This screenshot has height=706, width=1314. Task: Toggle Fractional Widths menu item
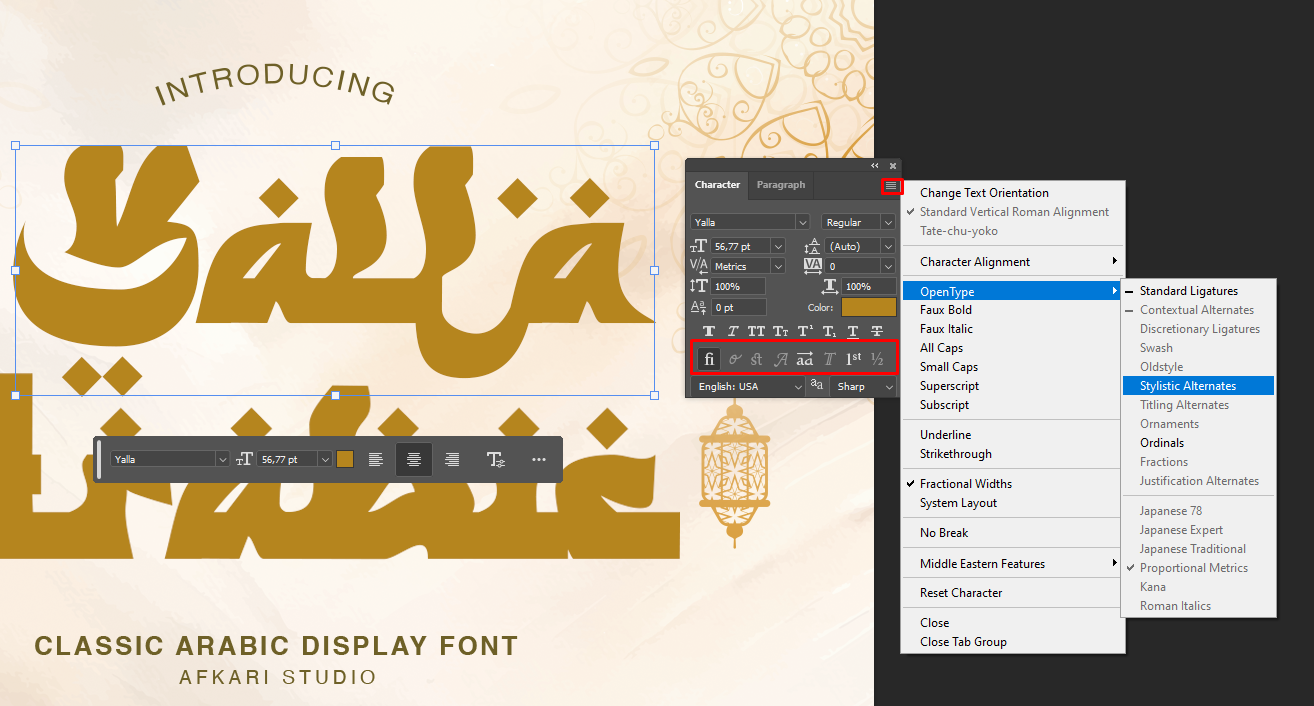(1013, 484)
